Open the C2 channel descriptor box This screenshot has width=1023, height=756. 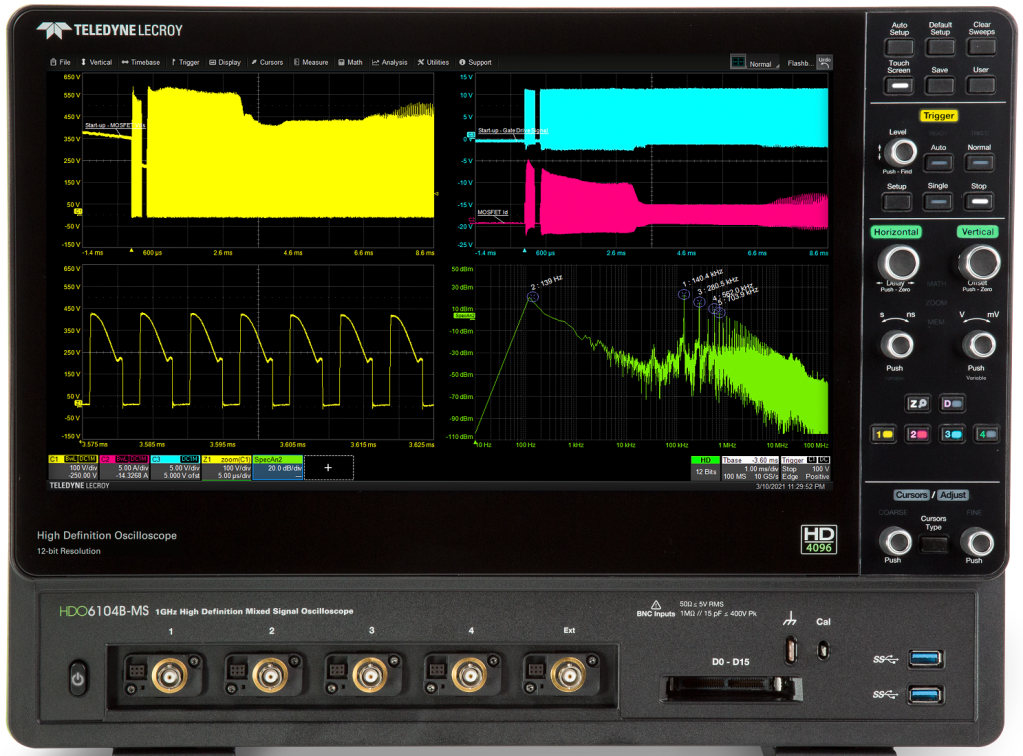pyautogui.click(x=124, y=468)
